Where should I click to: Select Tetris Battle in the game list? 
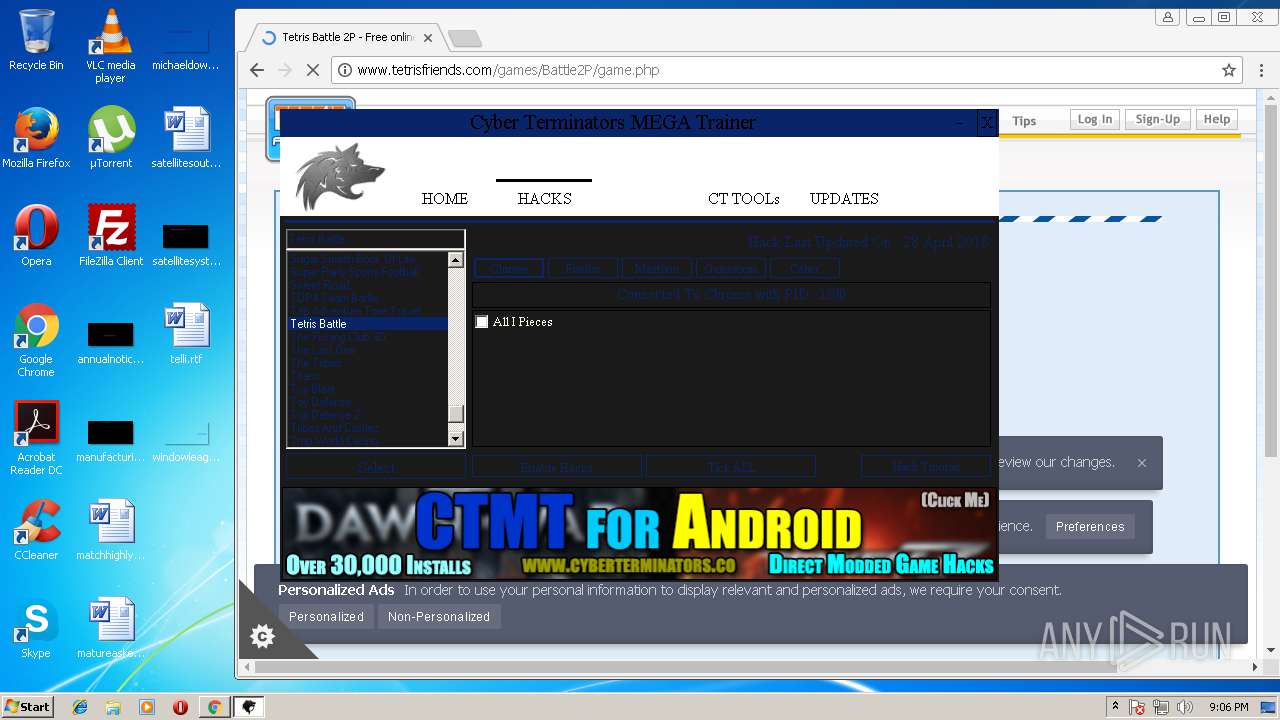[x=367, y=324]
